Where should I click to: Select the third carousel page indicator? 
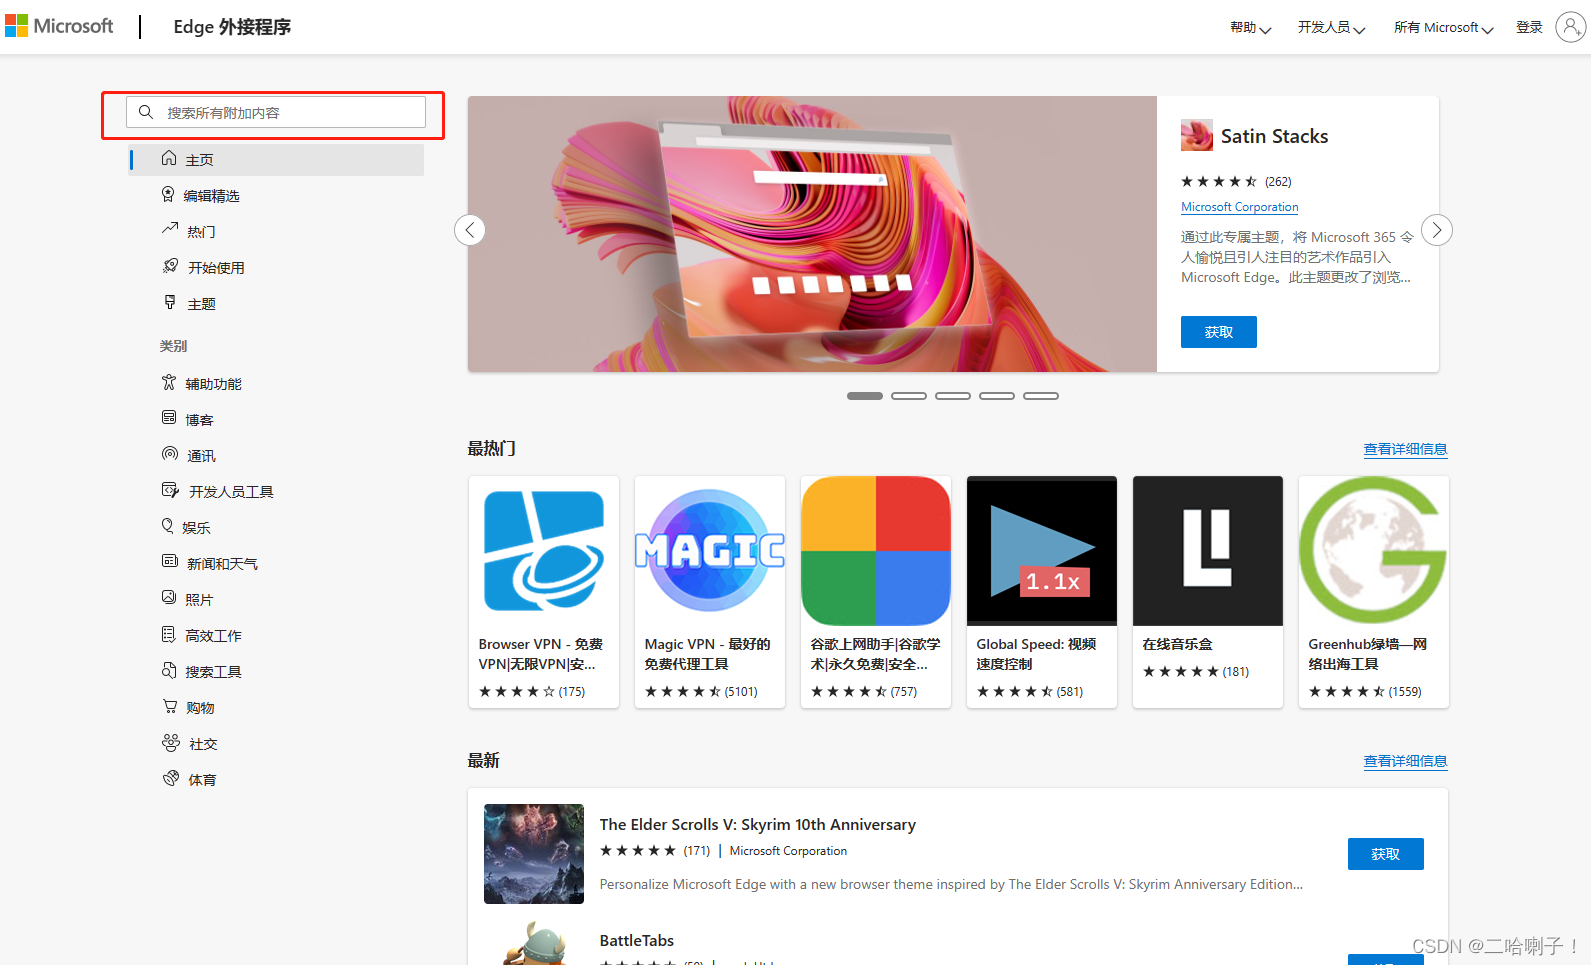click(953, 396)
